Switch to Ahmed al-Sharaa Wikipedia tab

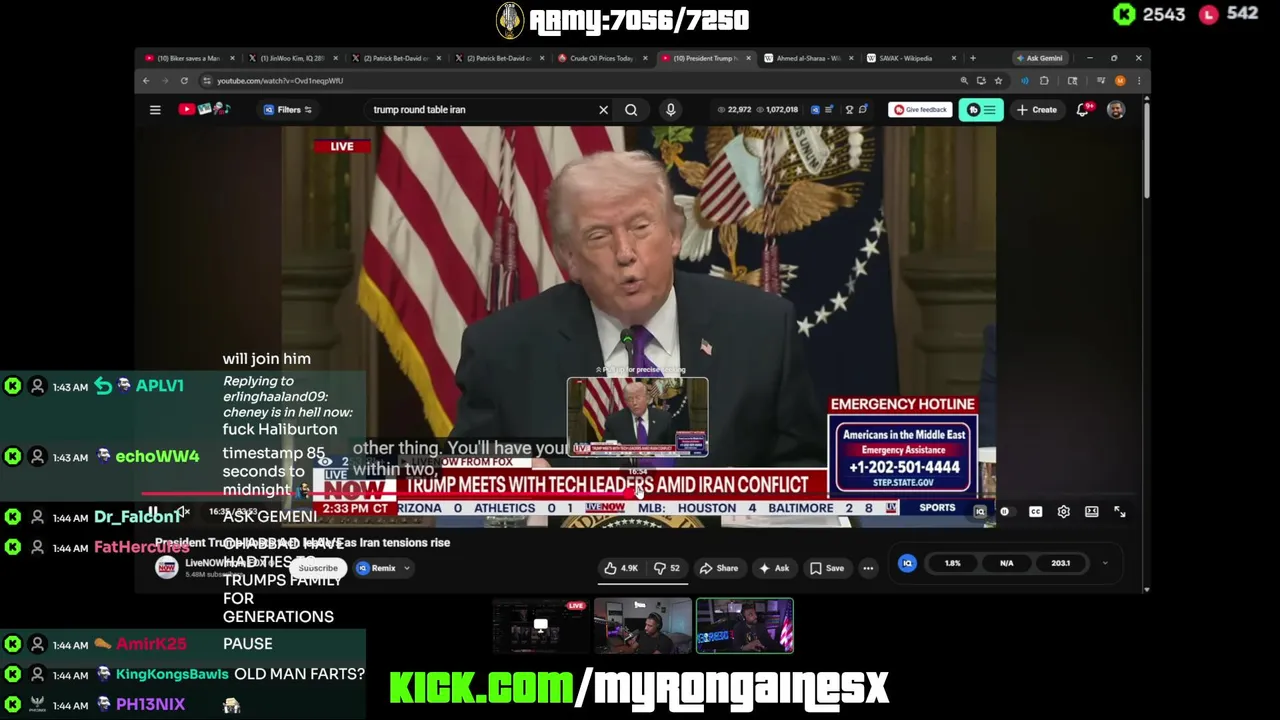(808, 58)
